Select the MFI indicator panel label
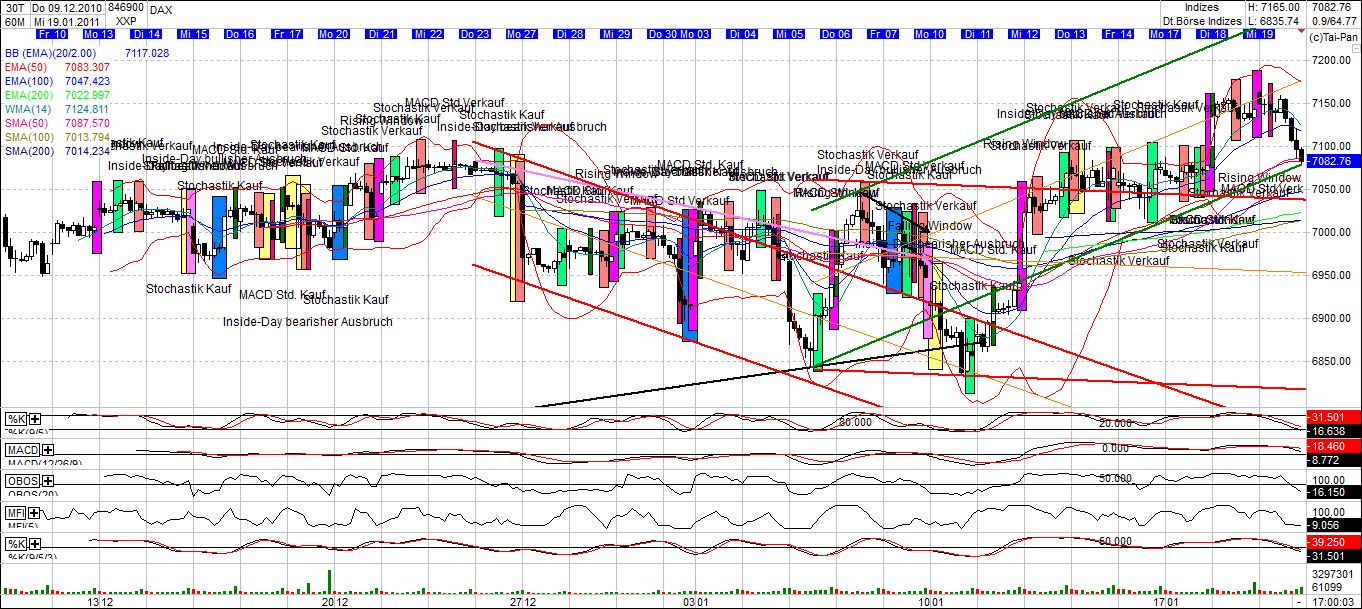 (x=15, y=513)
